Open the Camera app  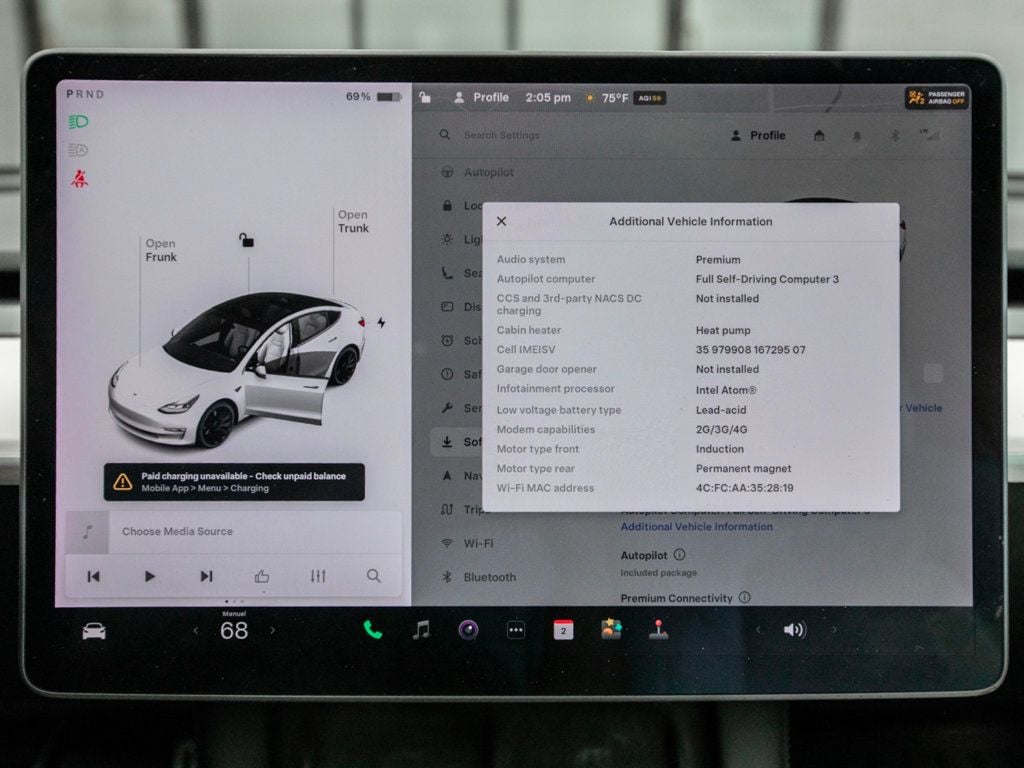pos(468,630)
